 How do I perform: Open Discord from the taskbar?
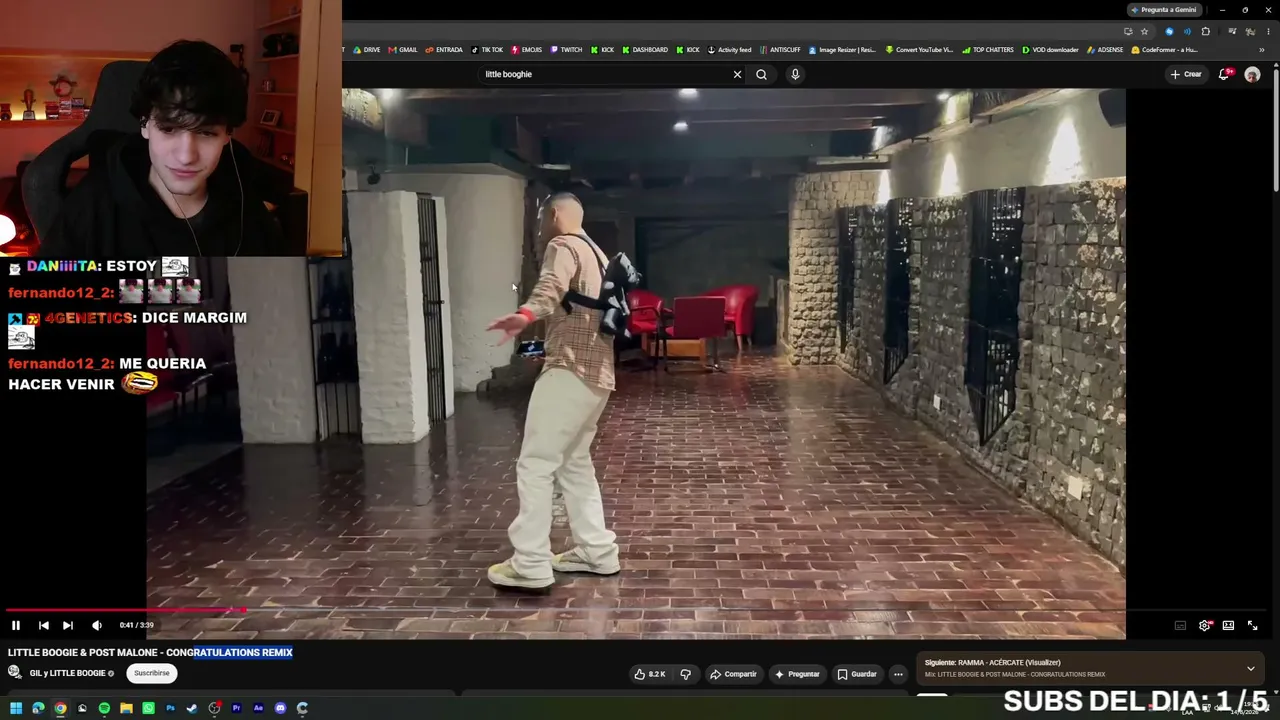280,709
